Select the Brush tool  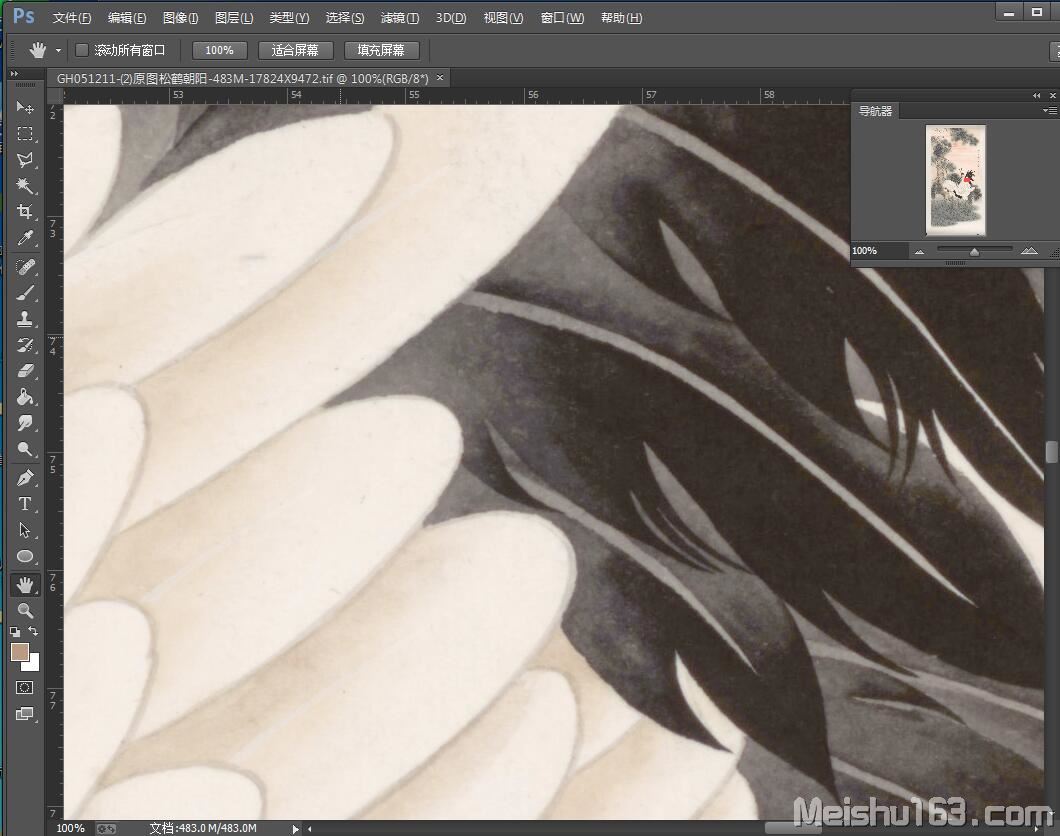click(x=25, y=293)
